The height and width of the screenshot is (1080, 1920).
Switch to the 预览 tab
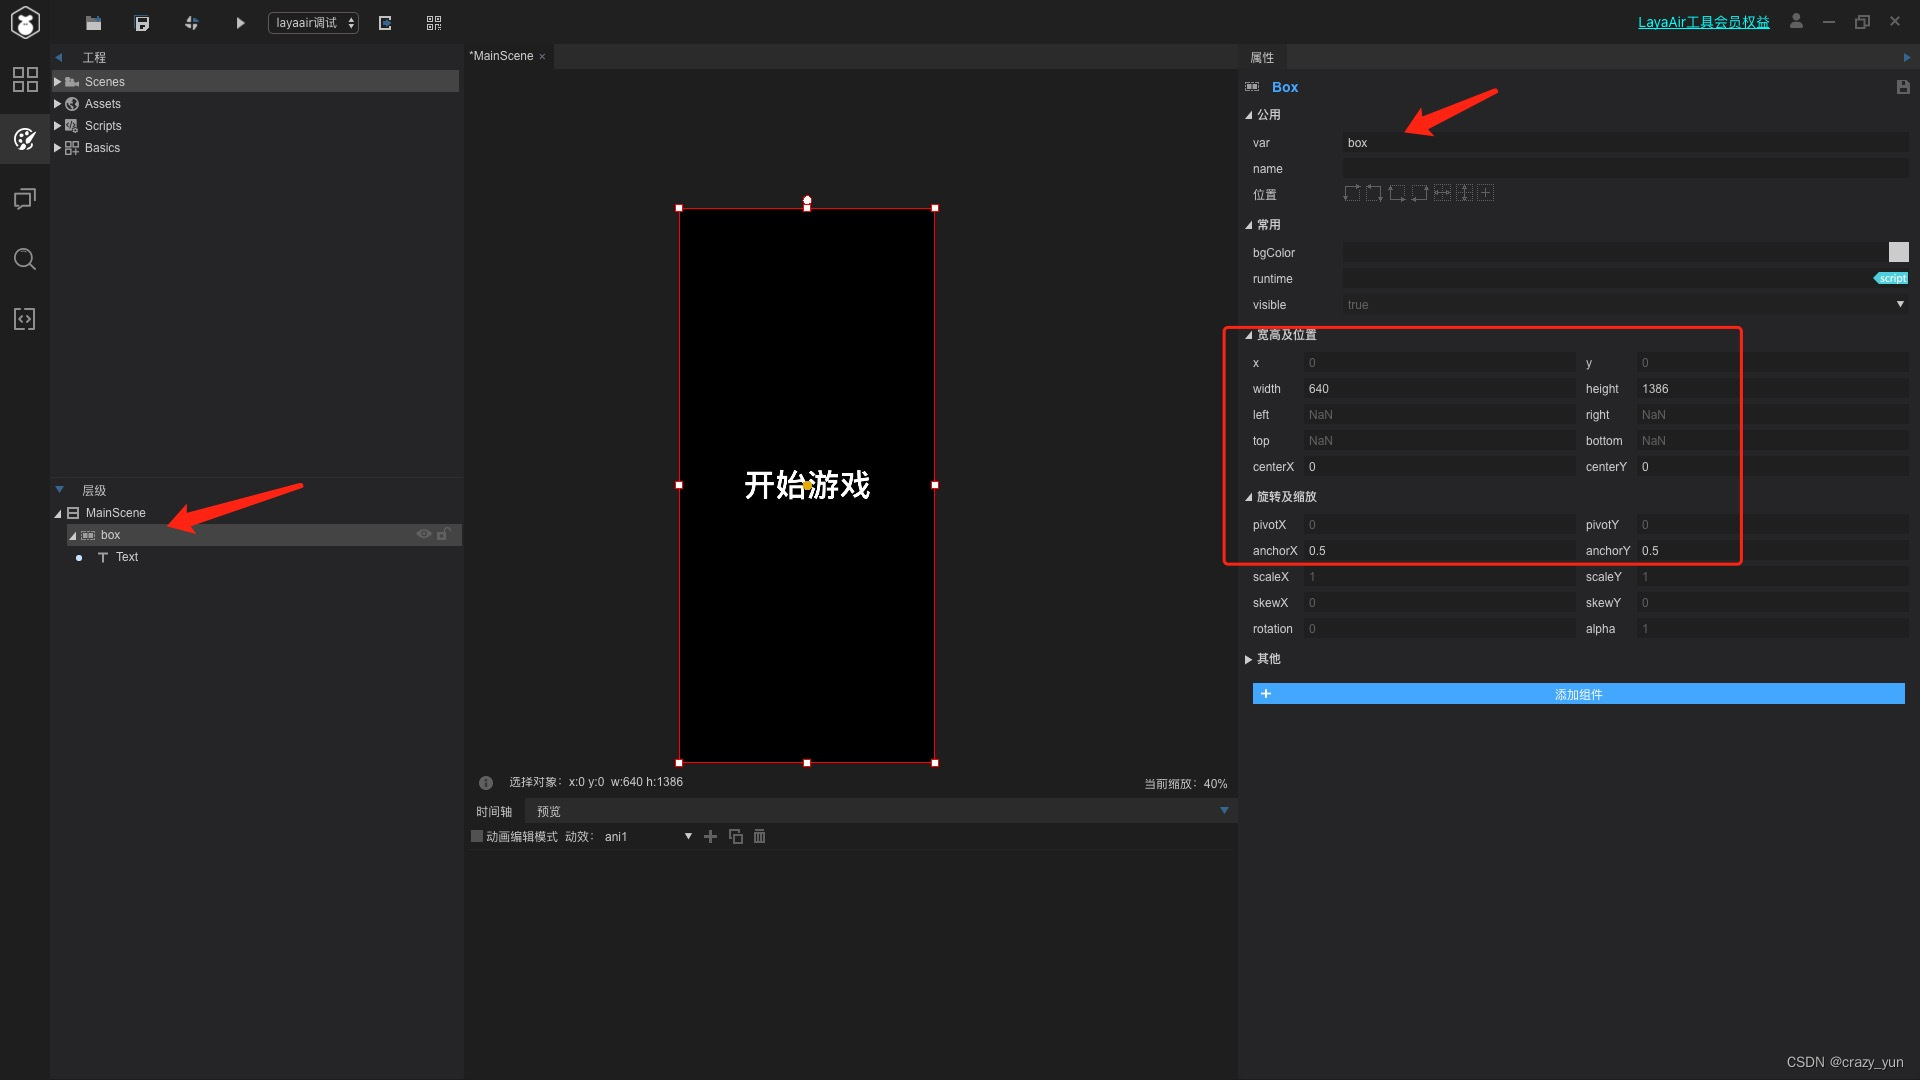[548, 812]
